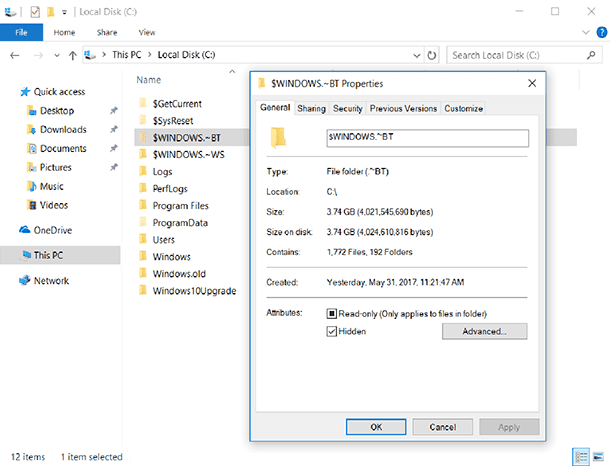
Task: Click the Forward navigation arrow
Action: (38, 55)
